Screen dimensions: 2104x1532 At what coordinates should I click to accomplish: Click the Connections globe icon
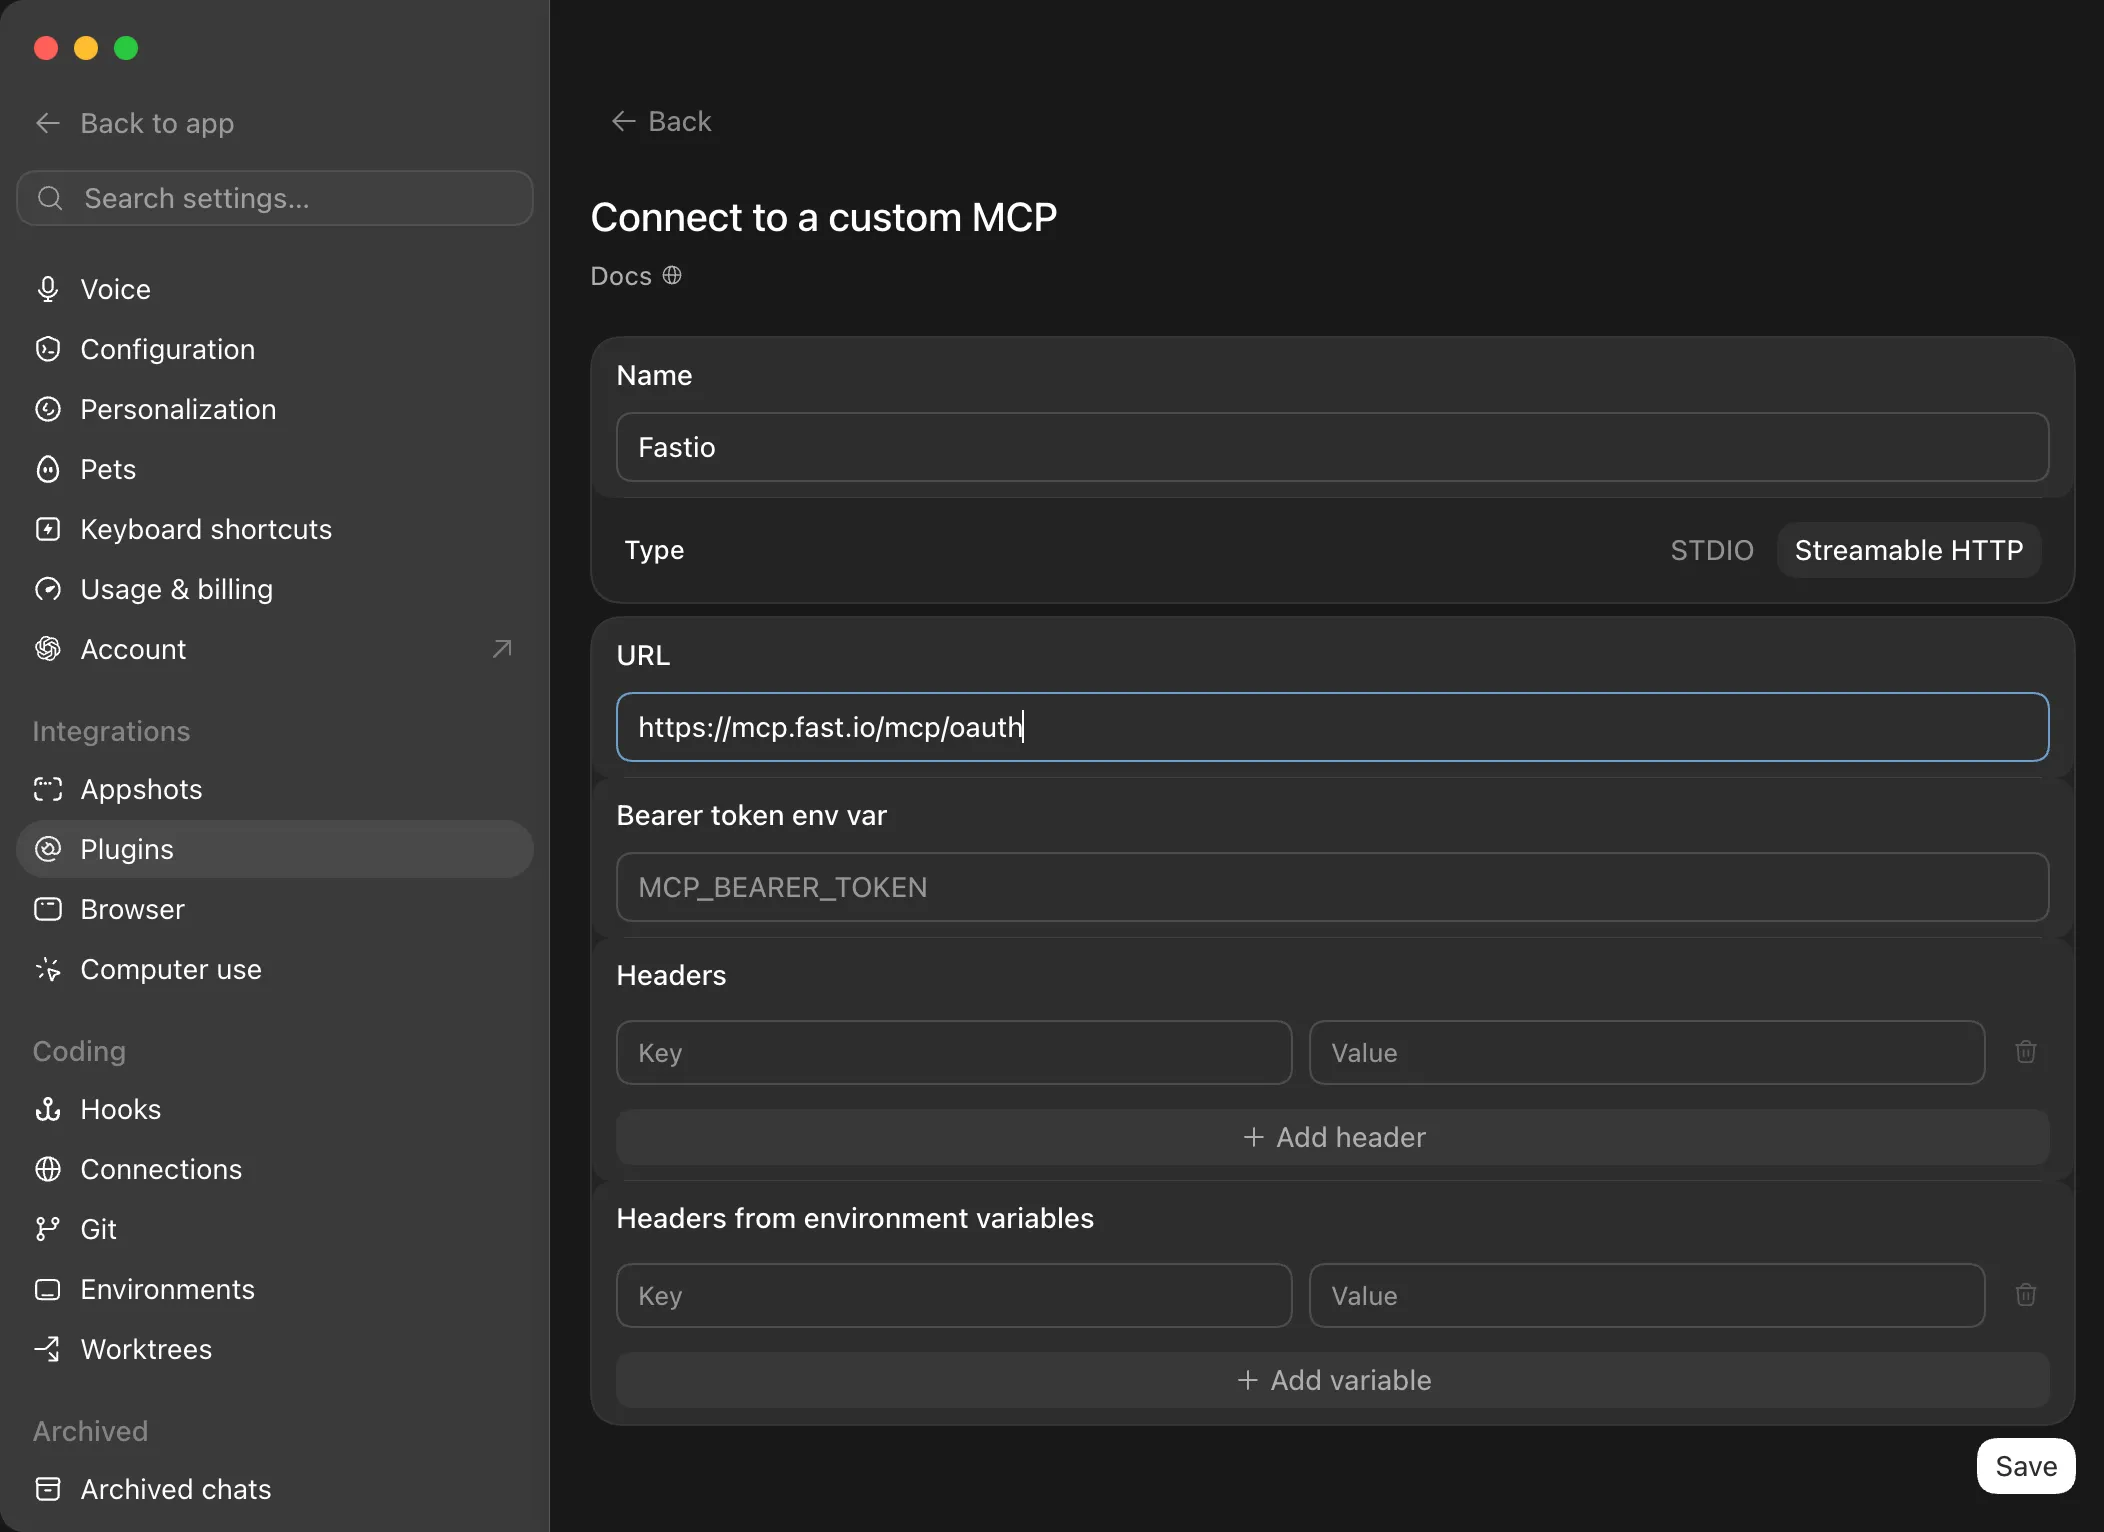click(48, 1169)
